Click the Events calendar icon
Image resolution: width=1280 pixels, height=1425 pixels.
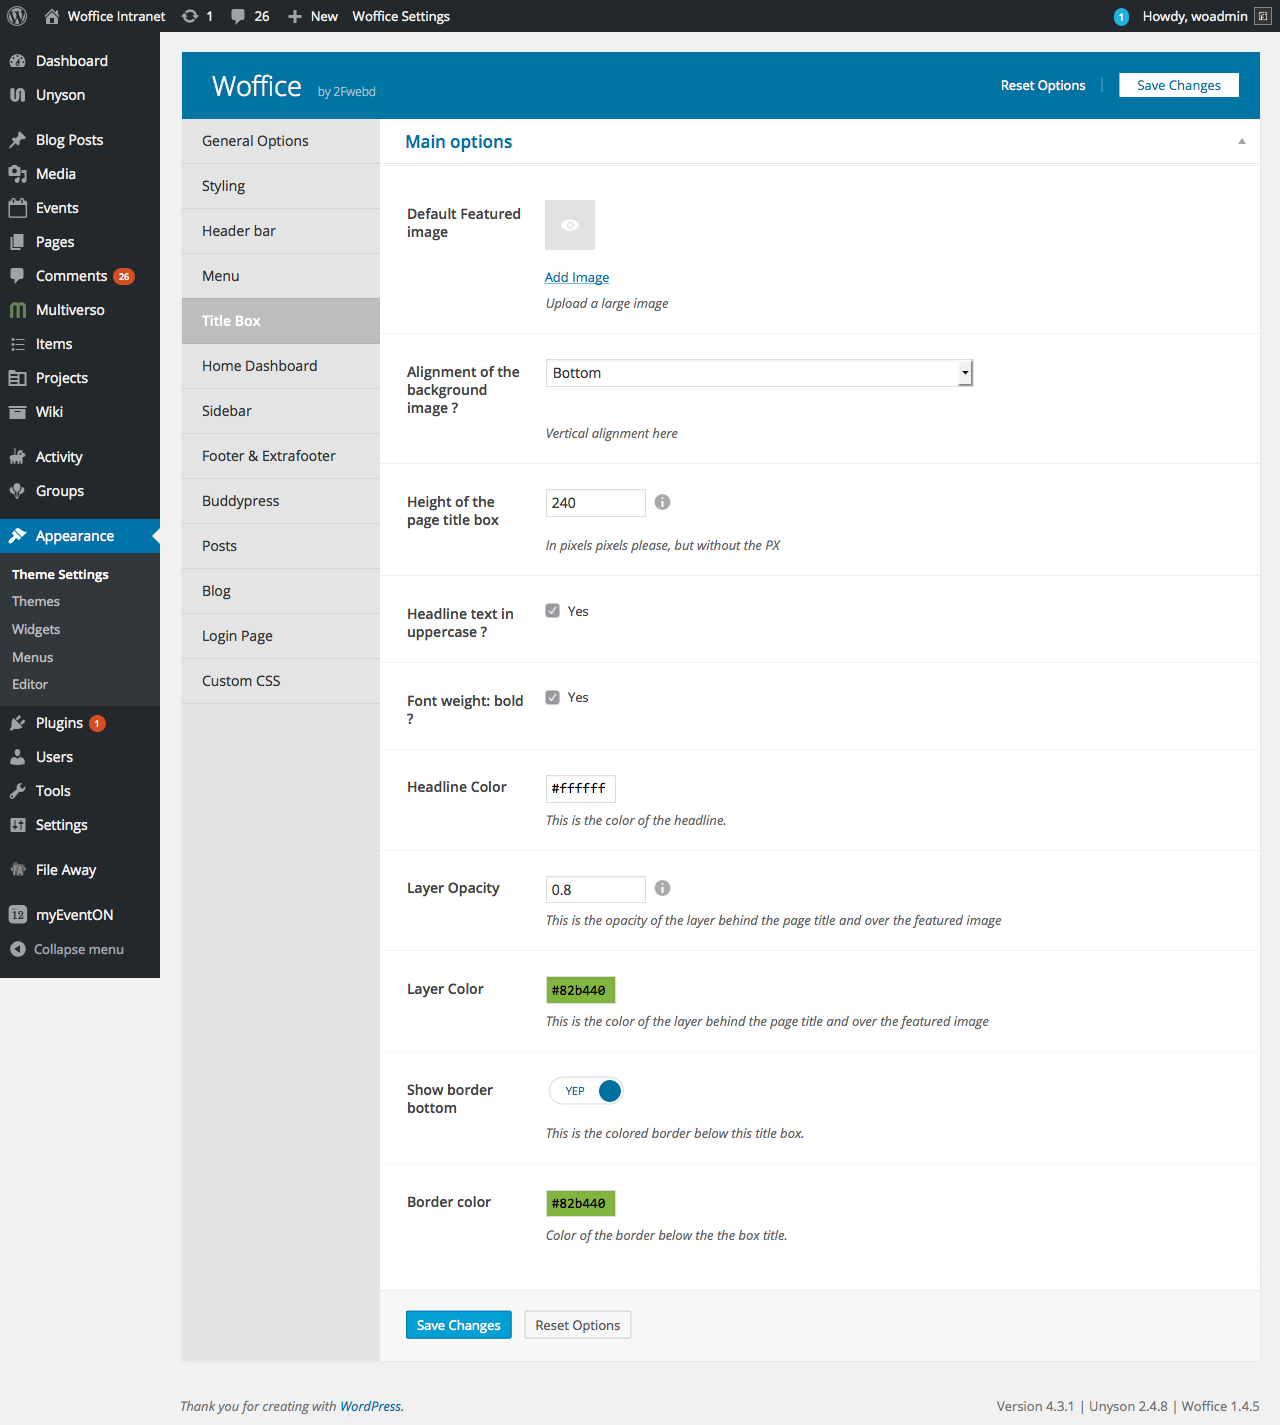point(18,208)
